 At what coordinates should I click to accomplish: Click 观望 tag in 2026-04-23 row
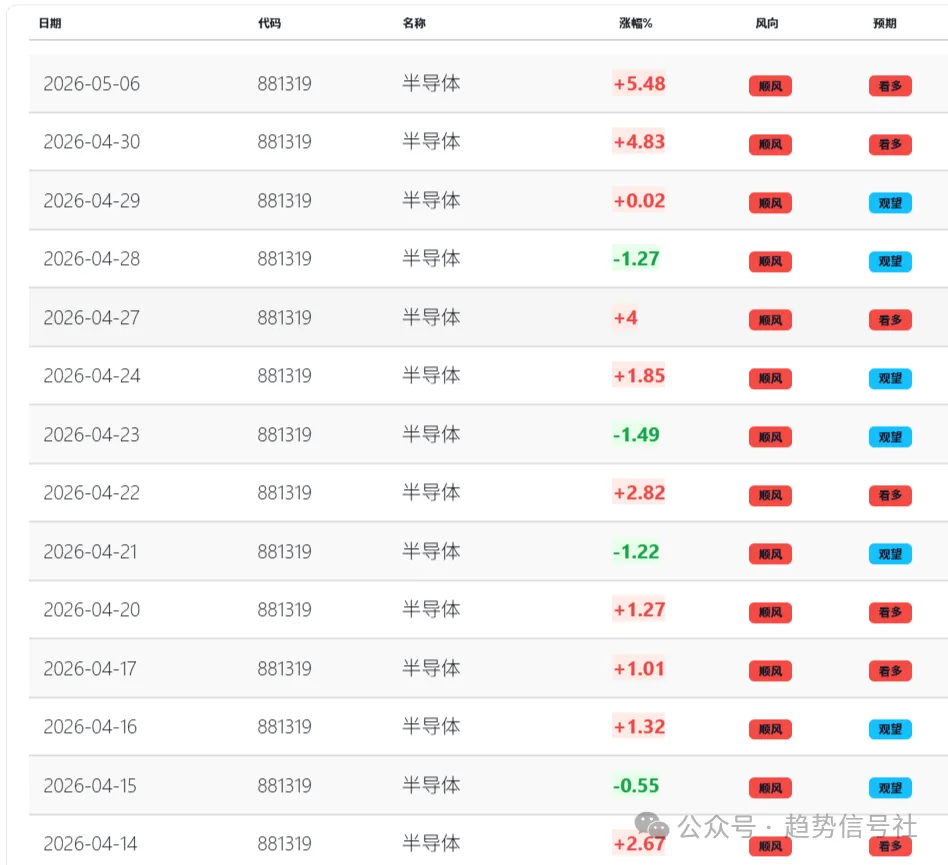[890, 437]
